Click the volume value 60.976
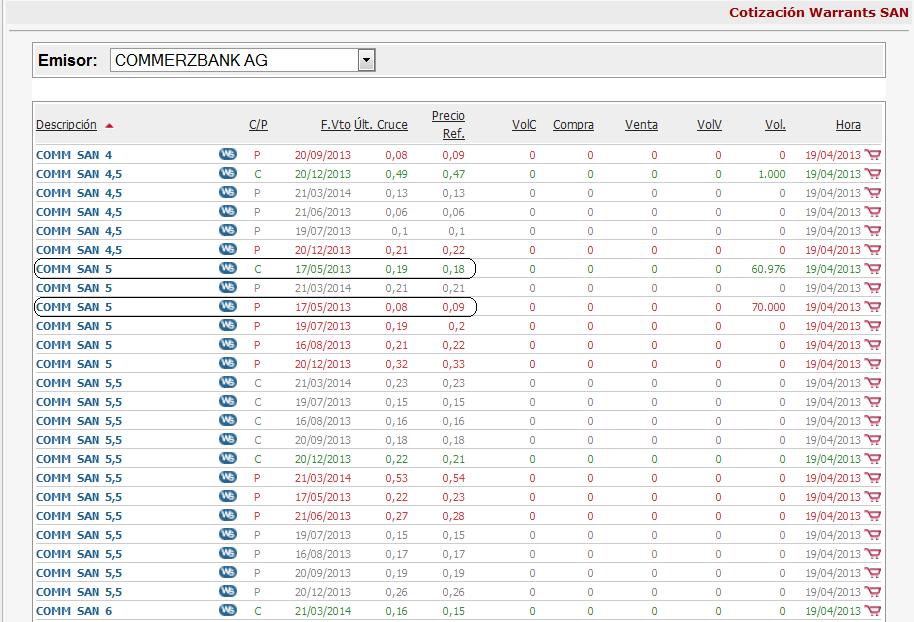The height and width of the screenshot is (622, 914). [768, 269]
